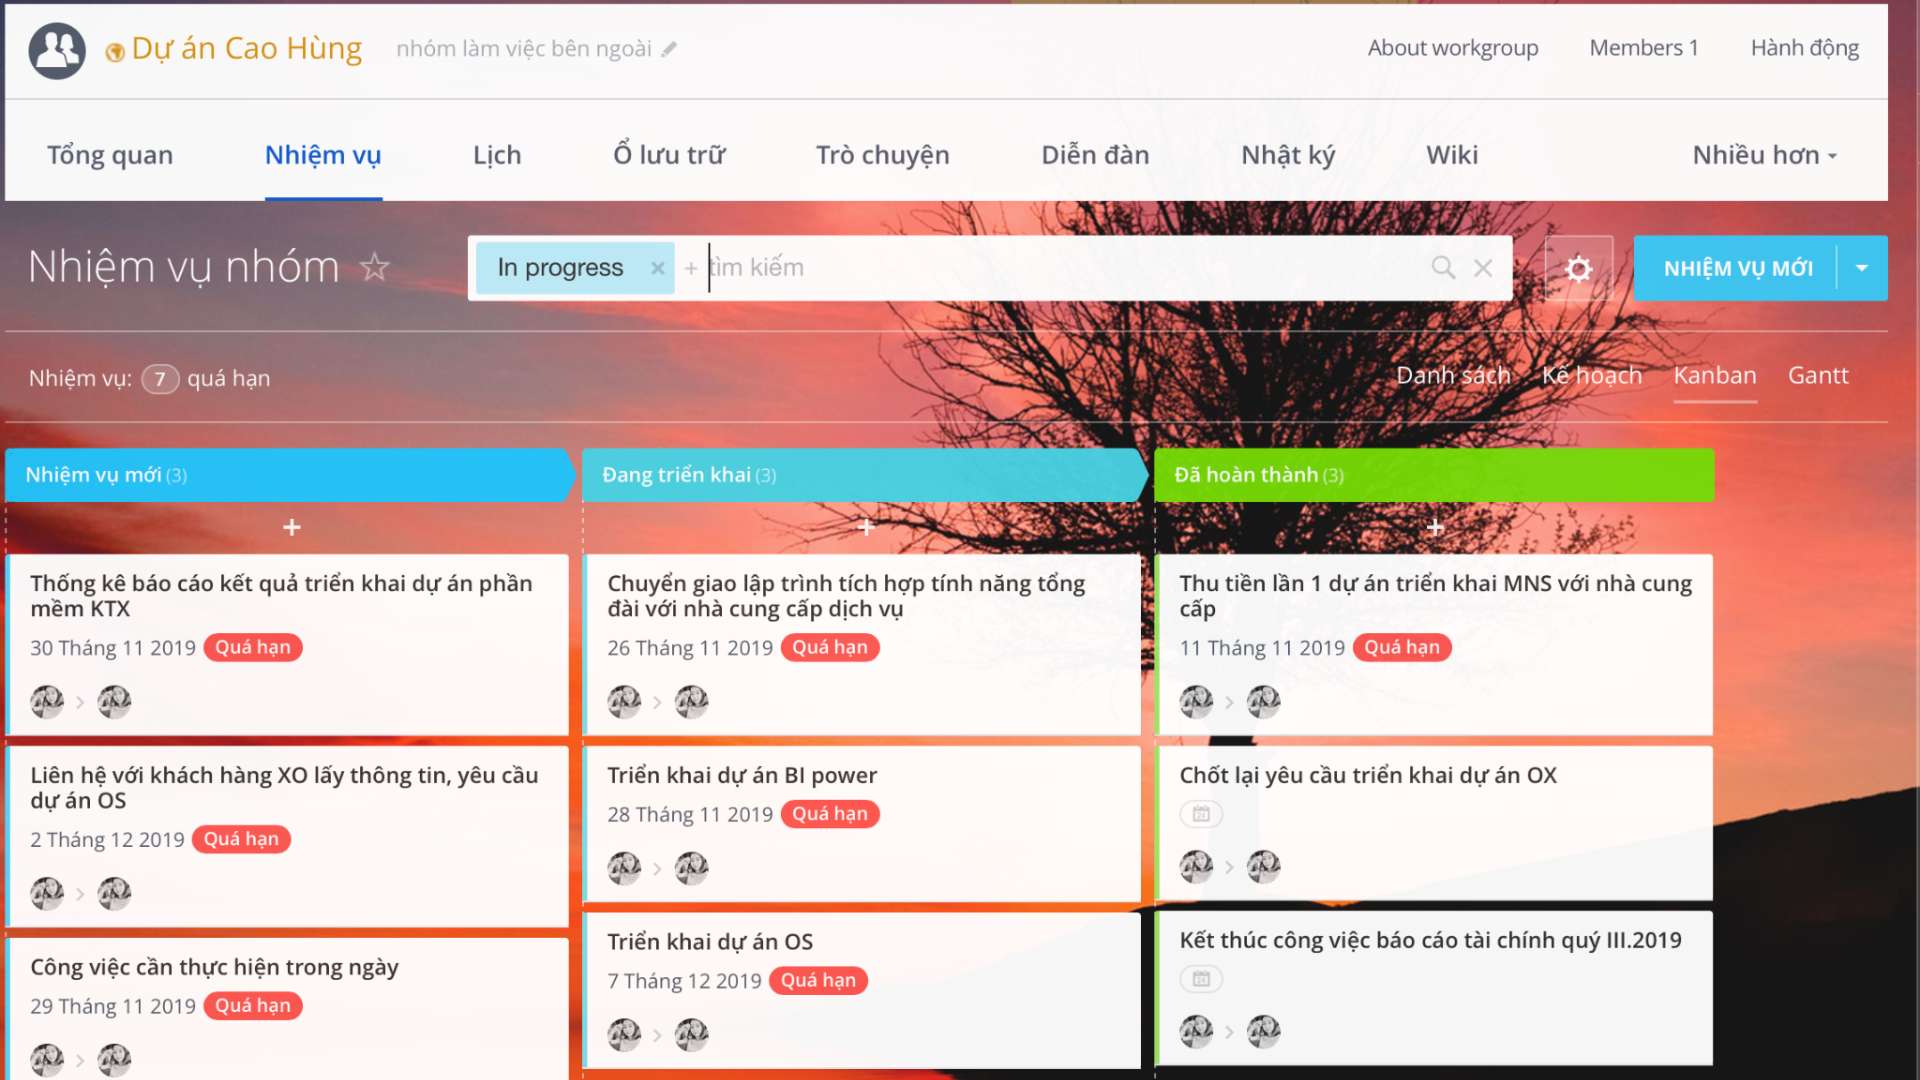The image size is (1920, 1080).
Task: Open the Tổng quan tab
Action: [x=110, y=155]
